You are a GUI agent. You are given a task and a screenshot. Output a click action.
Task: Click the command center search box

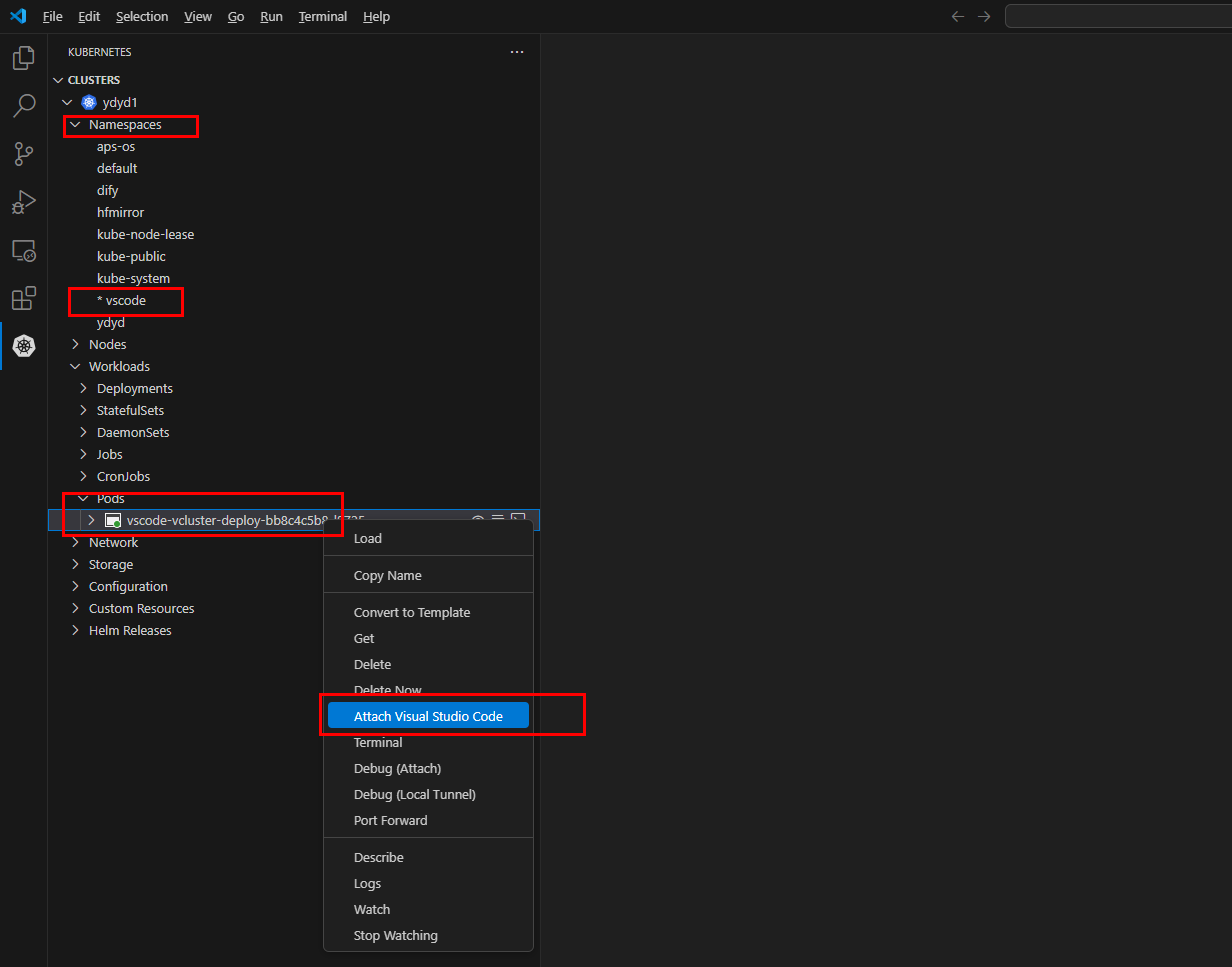[1118, 16]
